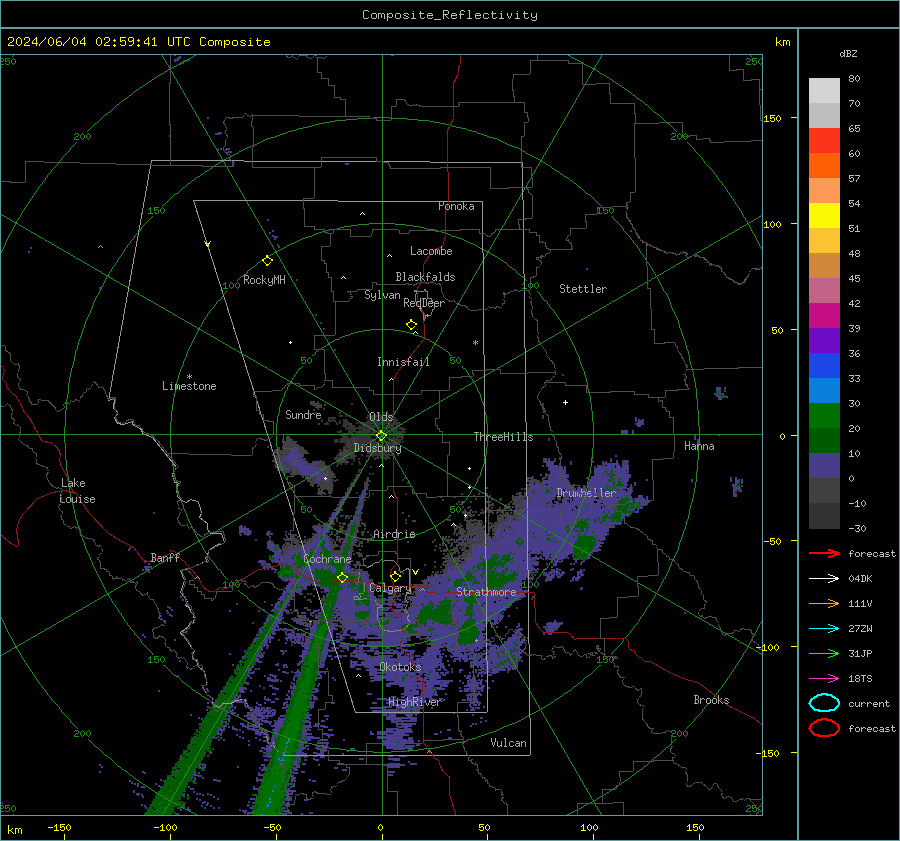Click the yellow diamond marker beside RockyMH
The height and width of the screenshot is (841, 900).
tap(267, 261)
